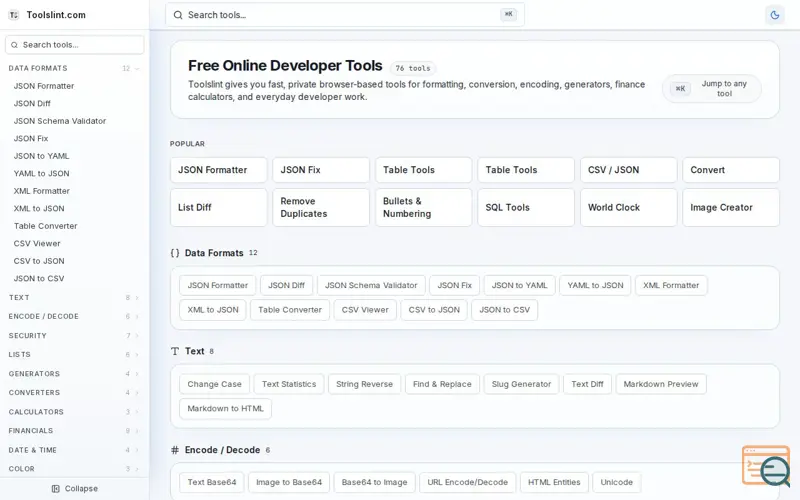
Task: Click the ⌘K shortcut badge in the search bar
Action: (508, 14)
